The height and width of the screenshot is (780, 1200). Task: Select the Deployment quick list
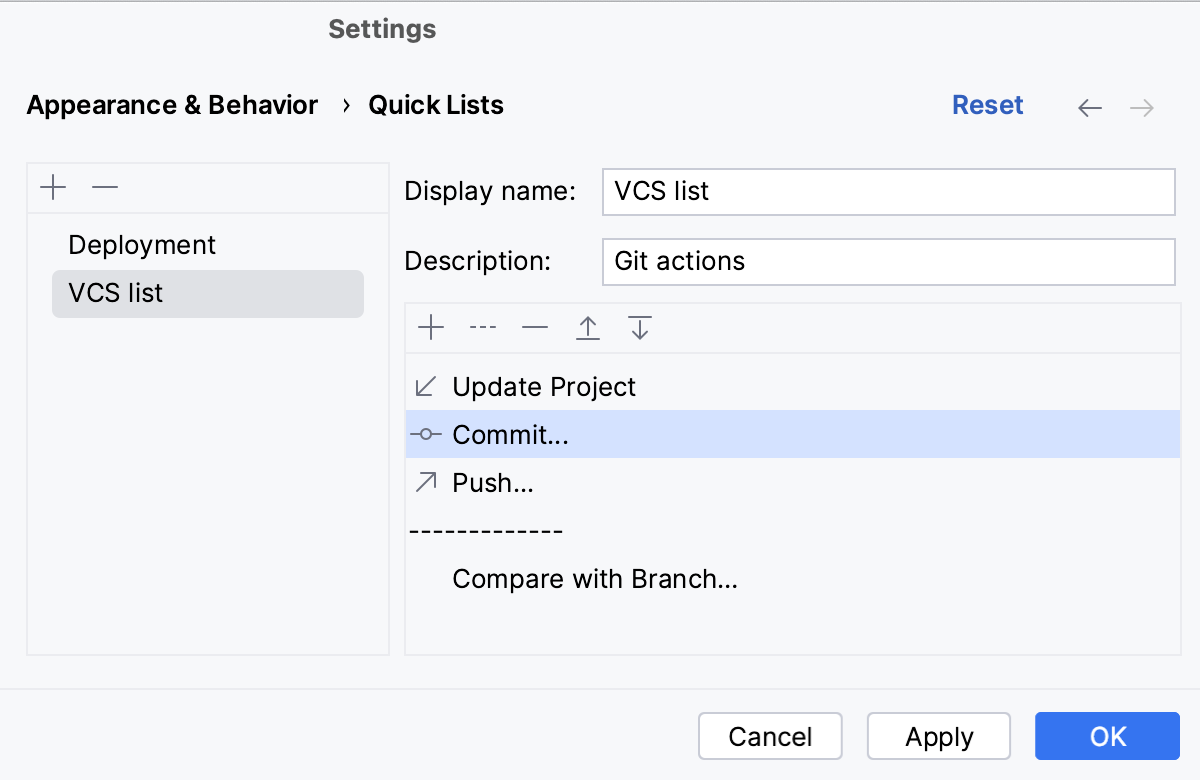click(x=142, y=245)
